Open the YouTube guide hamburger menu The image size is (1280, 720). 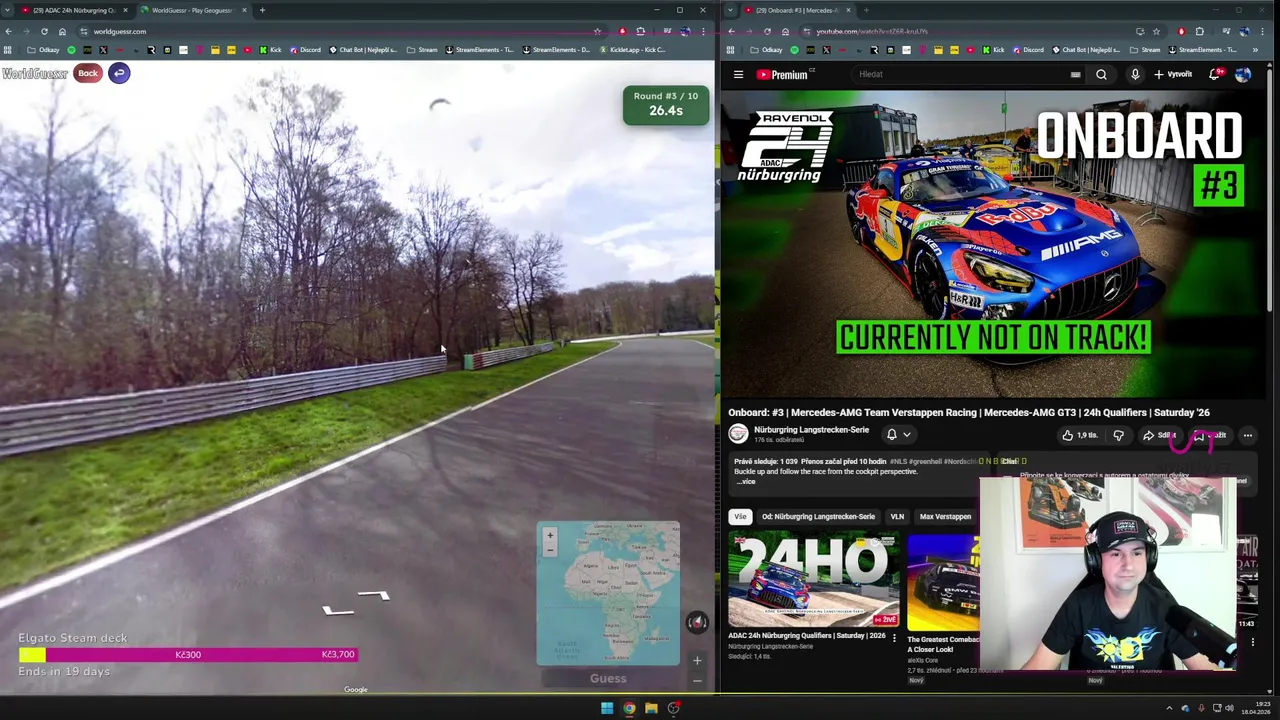(x=738, y=74)
